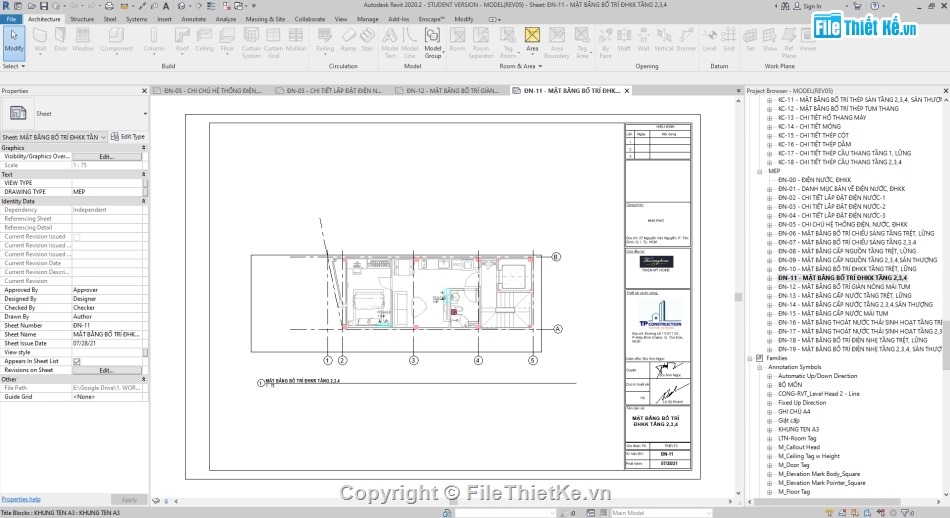Toggle Current Revision Issued checkbox
950x518 pixels.
pyautogui.click(x=77, y=237)
